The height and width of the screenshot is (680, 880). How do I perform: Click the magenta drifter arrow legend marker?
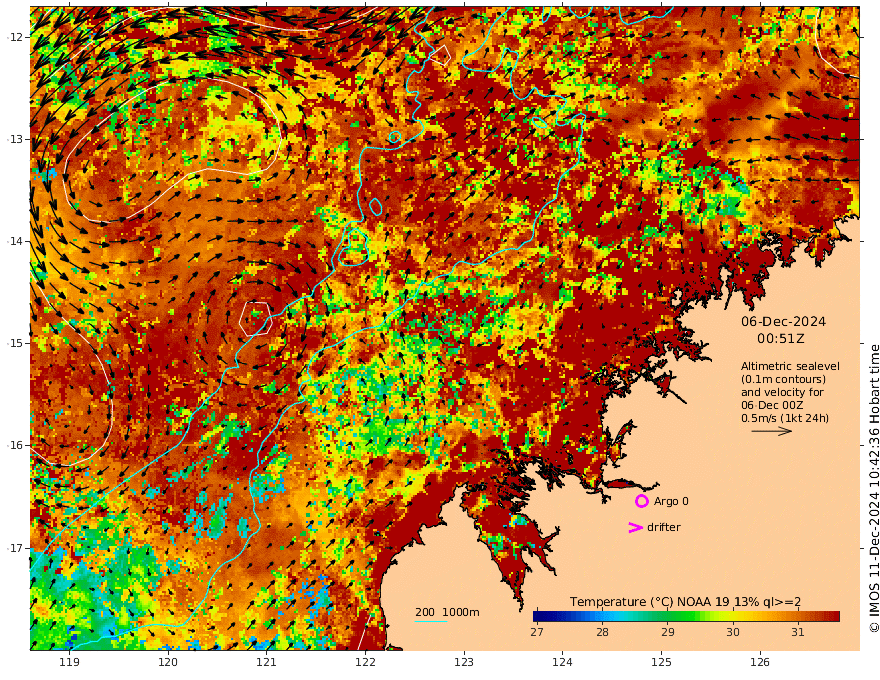(635, 527)
